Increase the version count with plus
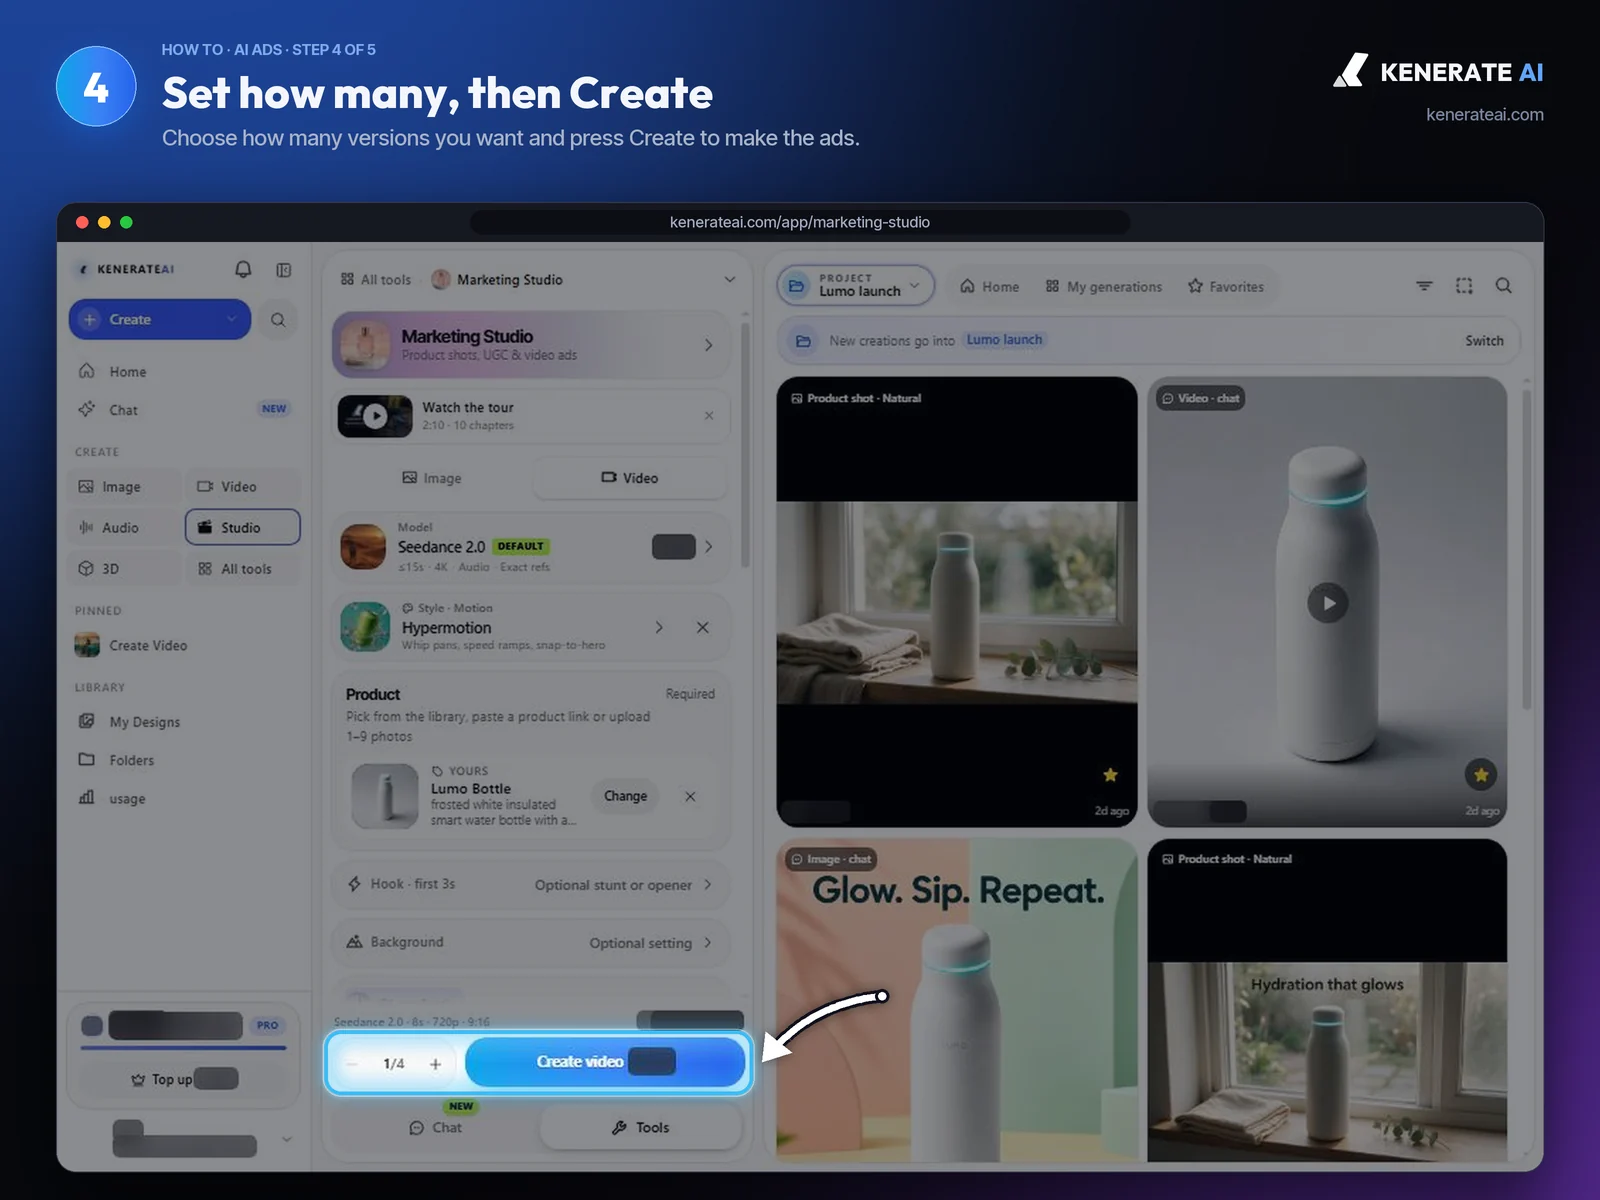Screen dimensions: 1600x1200 pyautogui.click(x=435, y=1064)
